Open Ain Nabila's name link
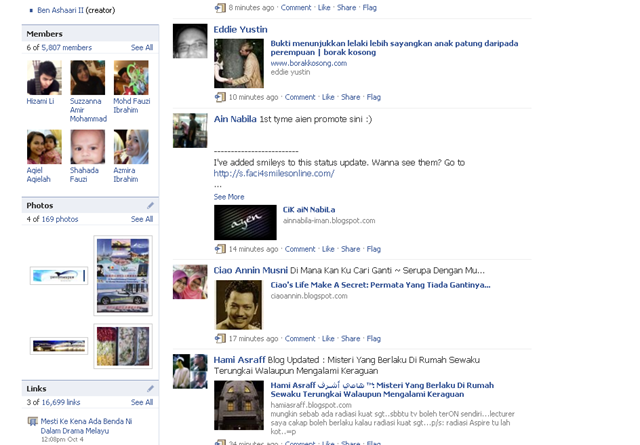 pos(235,119)
